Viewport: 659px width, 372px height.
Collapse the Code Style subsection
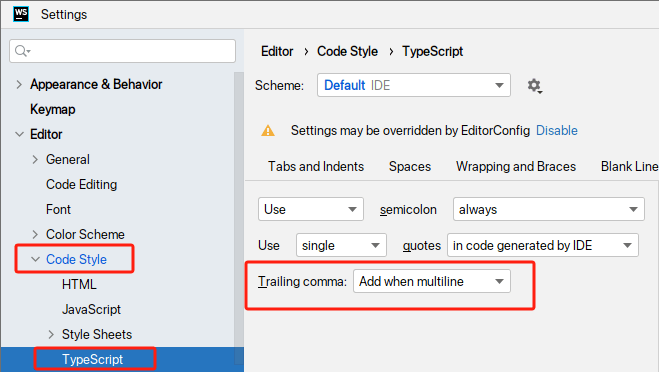pyautogui.click(x=35, y=259)
